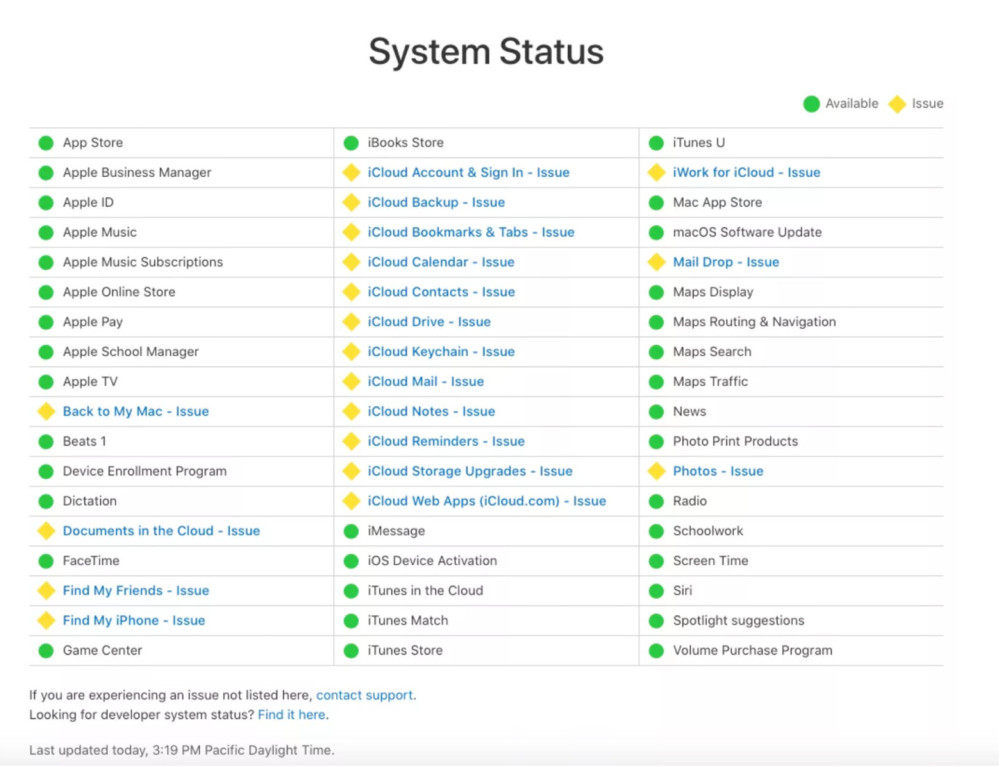Click the green Available legend indicator

click(x=812, y=104)
